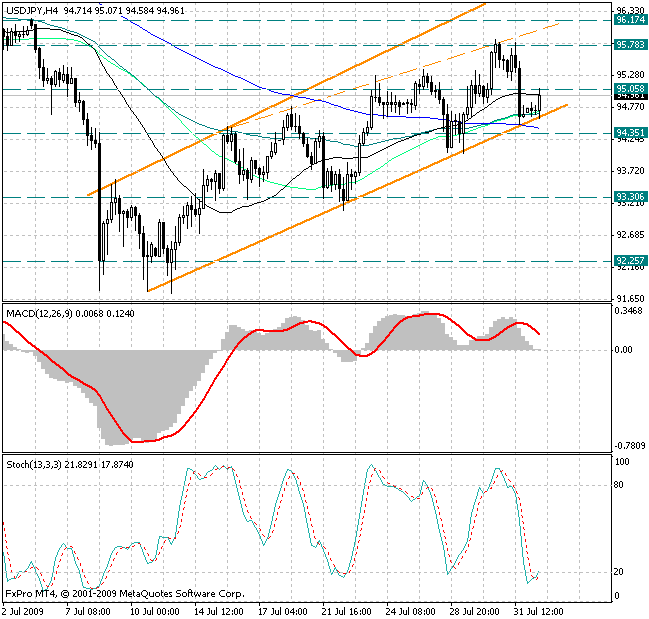The image size is (649, 619).
Task: Click the FxPro MT4 copyright text
Action: [x=125, y=594]
